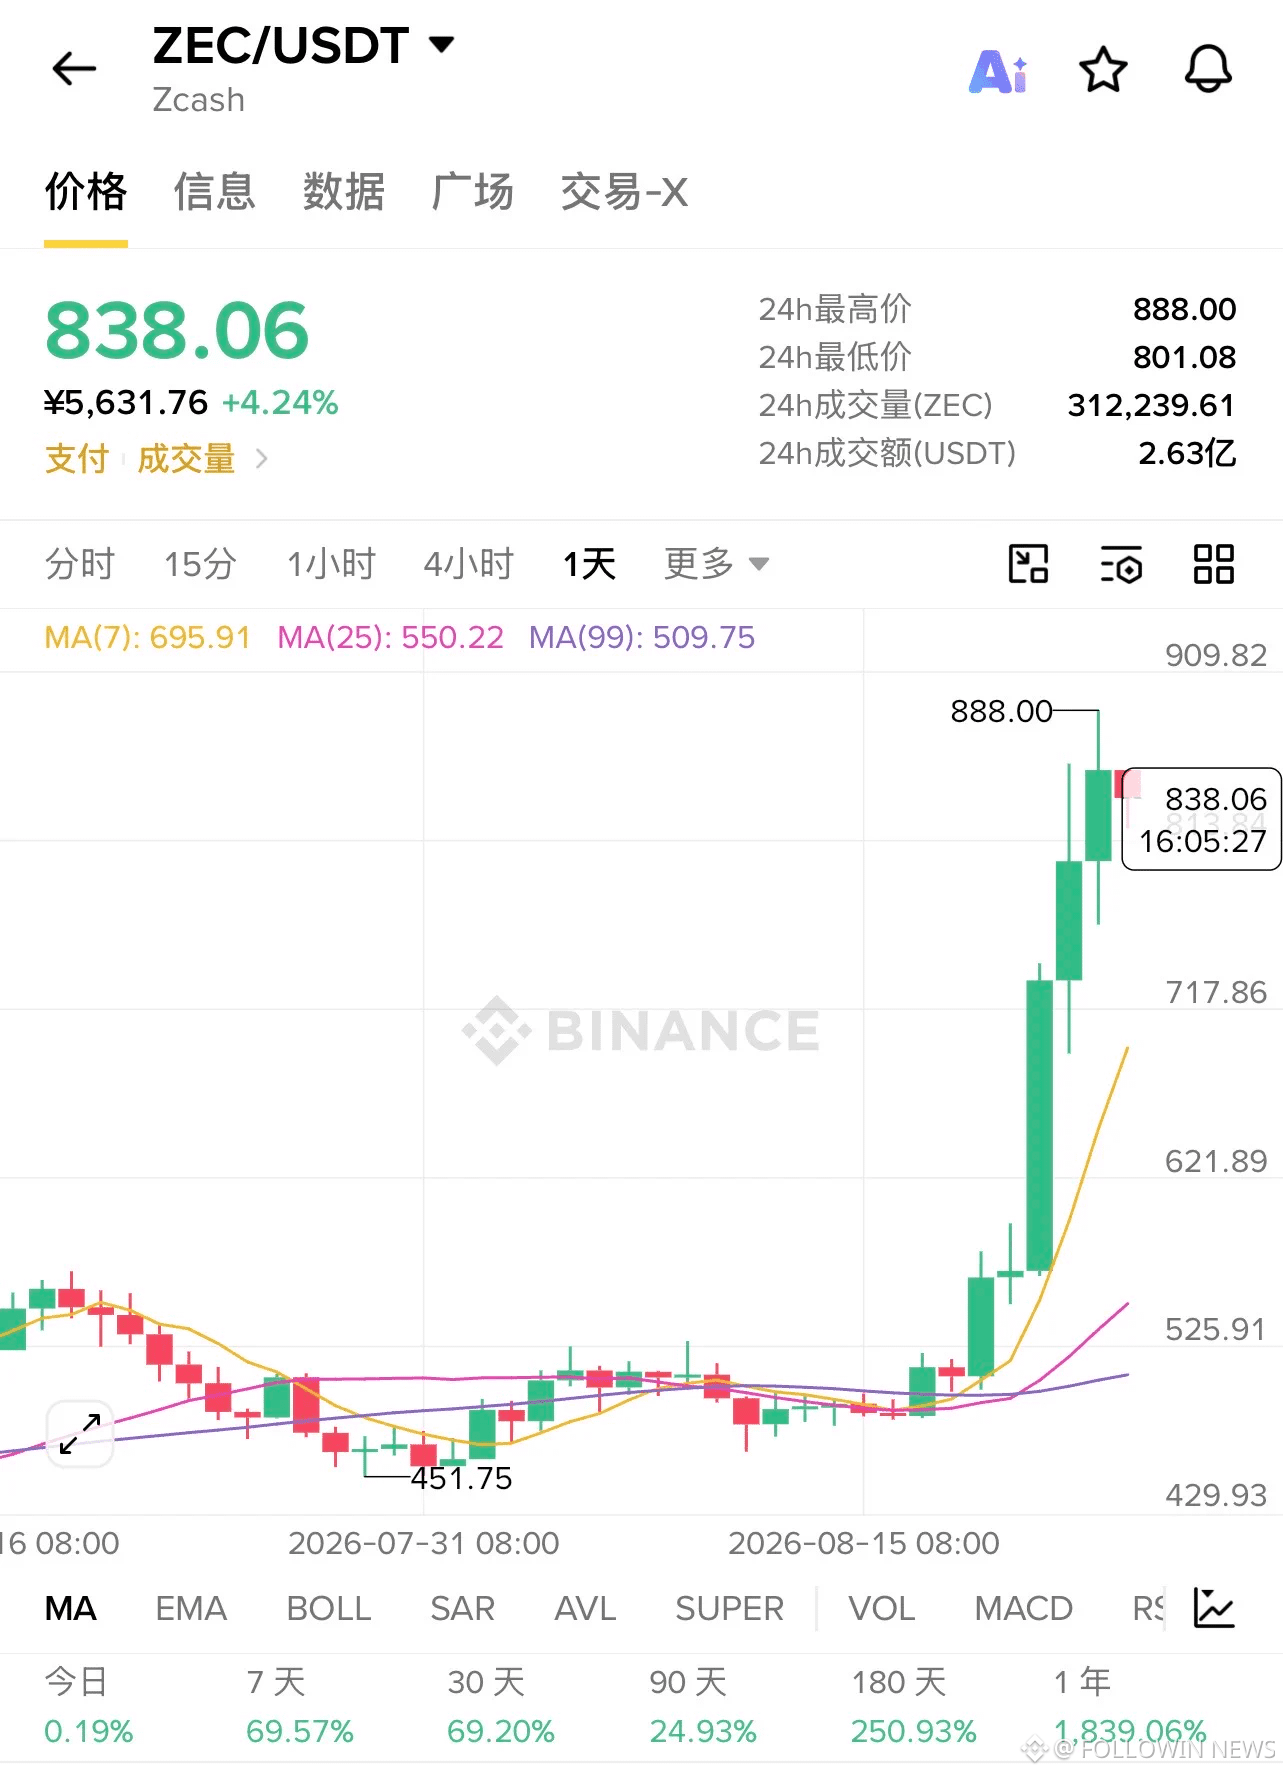The width and height of the screenshot is (1283, 1774).
Task: Tap the Zcash coin name subtitle
Action: point(198,100)
